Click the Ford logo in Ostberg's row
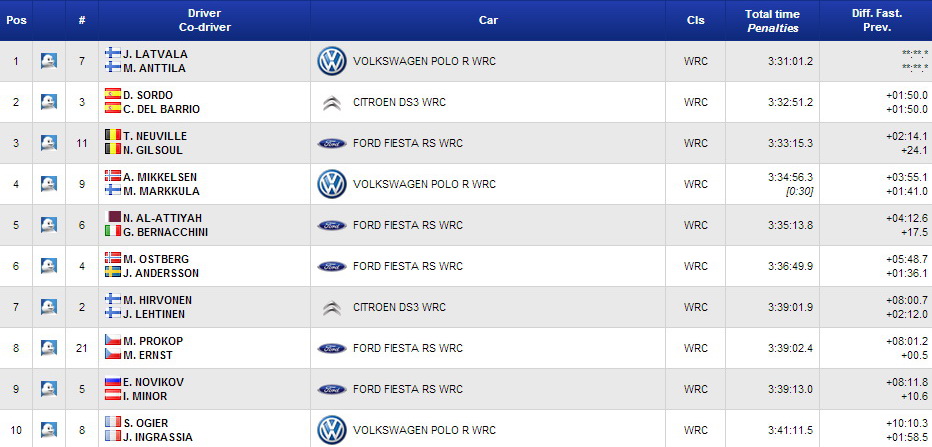The image size is (932, 447). pos(332,266)
